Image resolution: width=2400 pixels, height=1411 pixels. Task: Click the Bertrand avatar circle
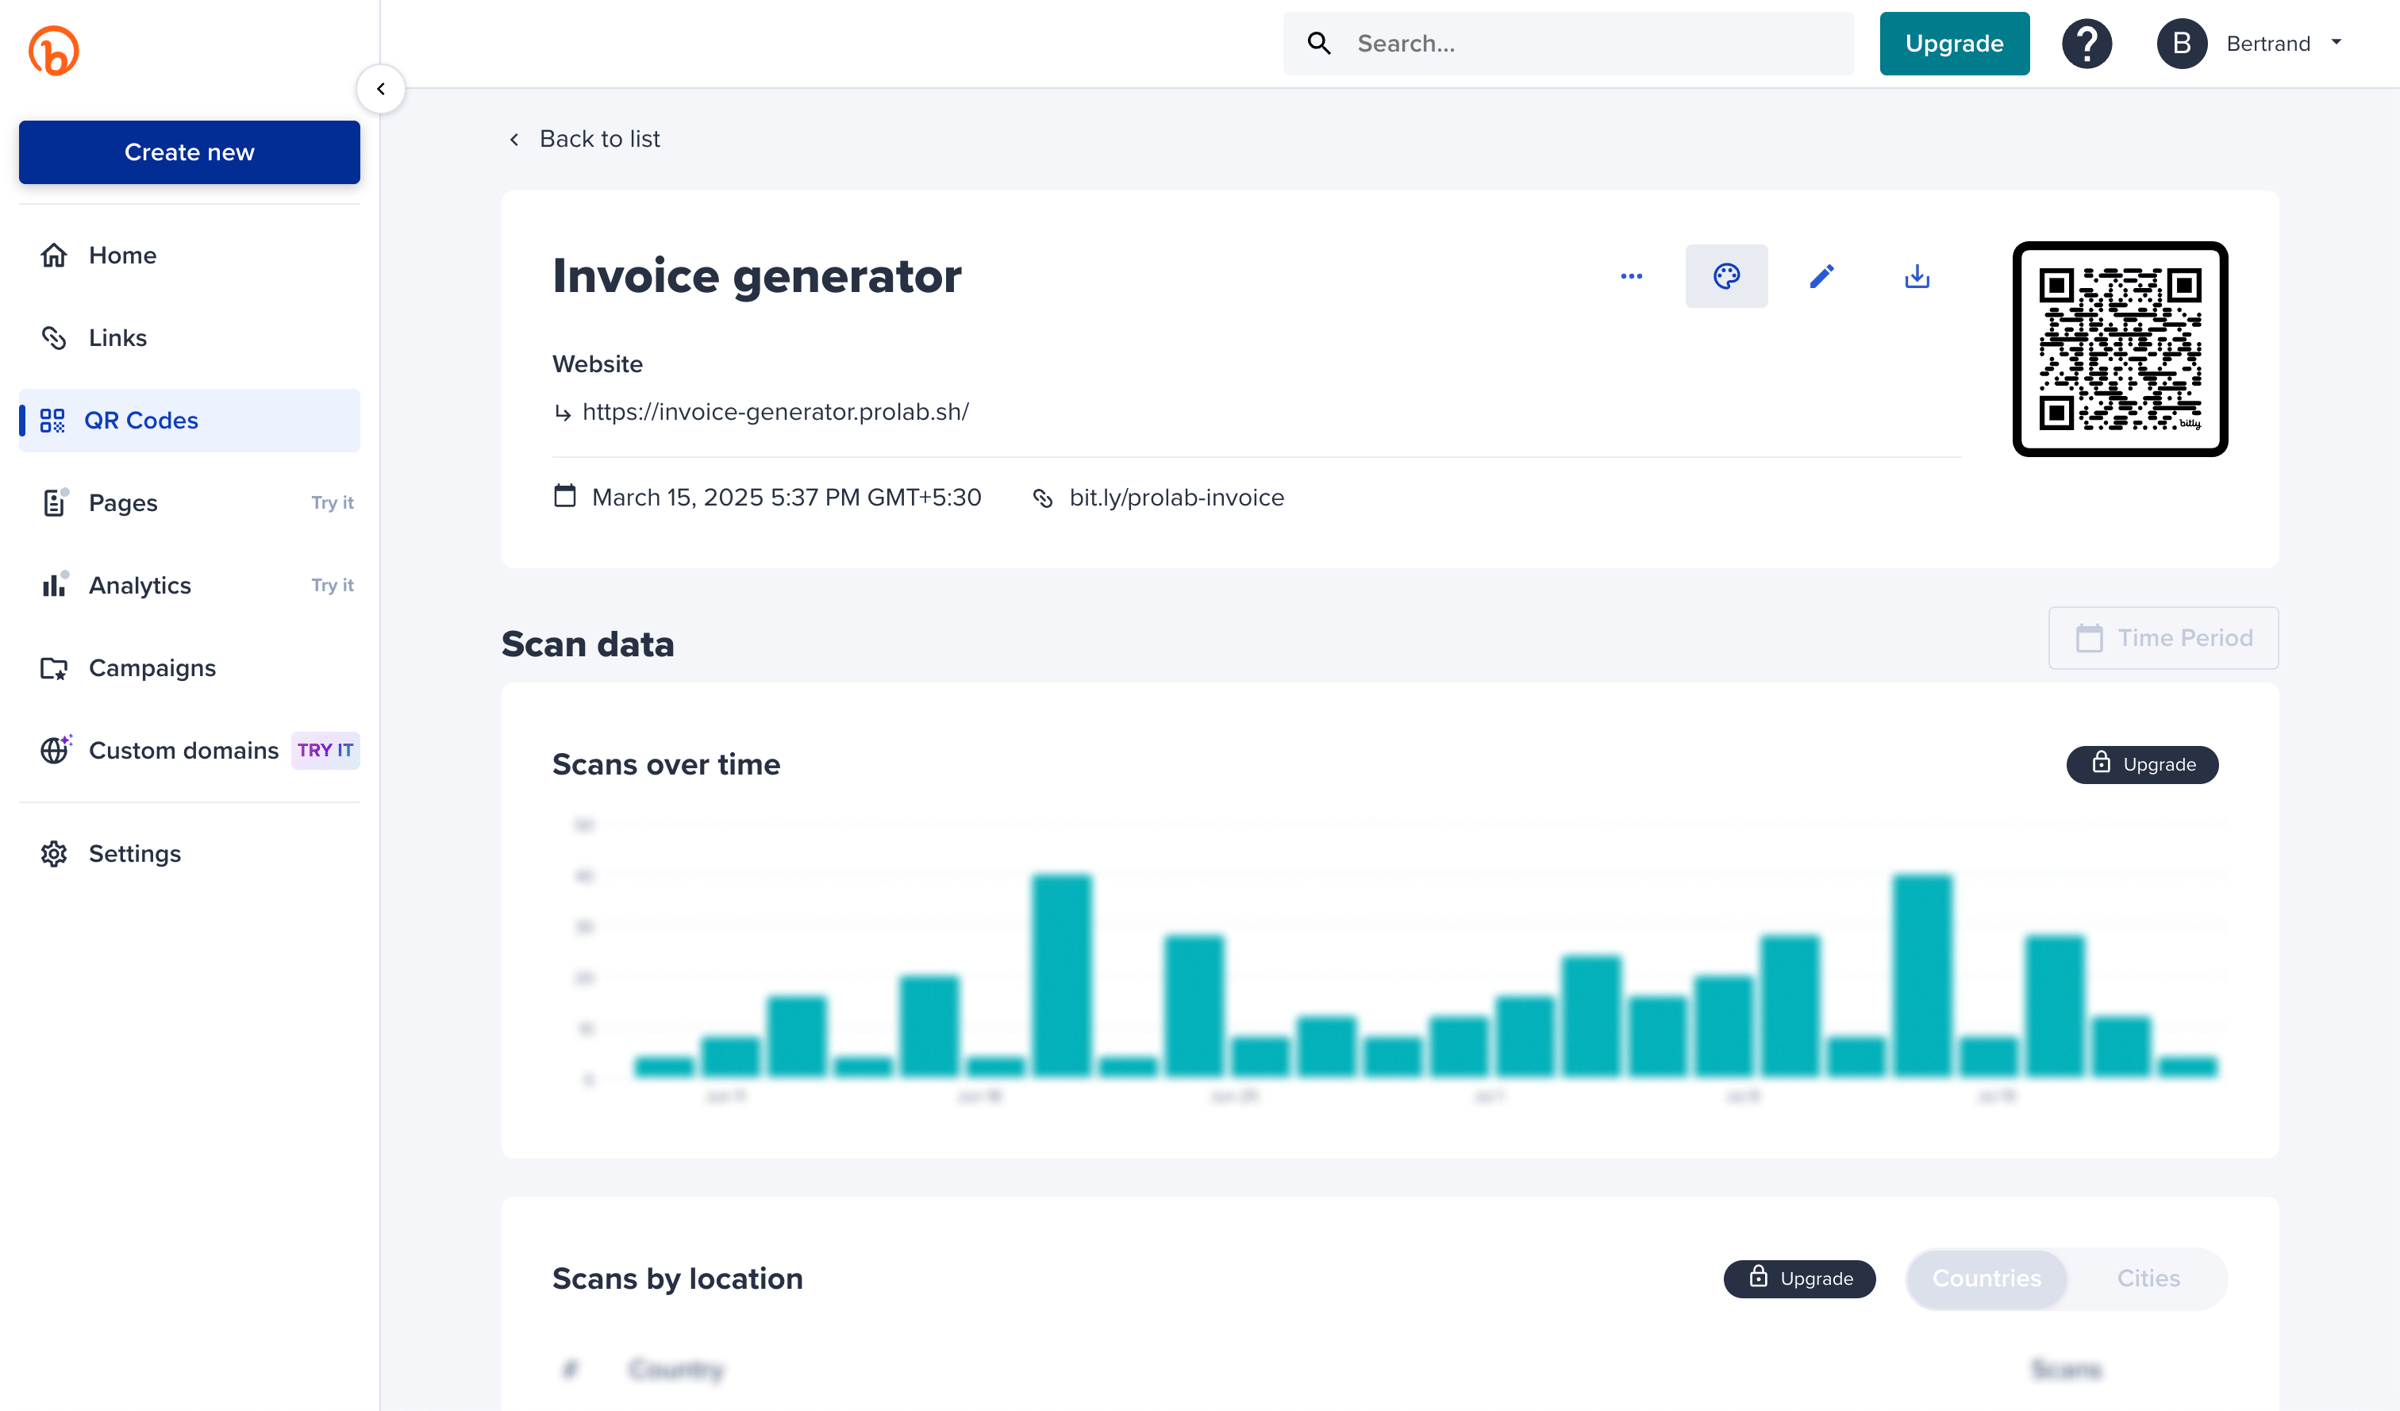pyautogui.click(x=2181, y=44)
